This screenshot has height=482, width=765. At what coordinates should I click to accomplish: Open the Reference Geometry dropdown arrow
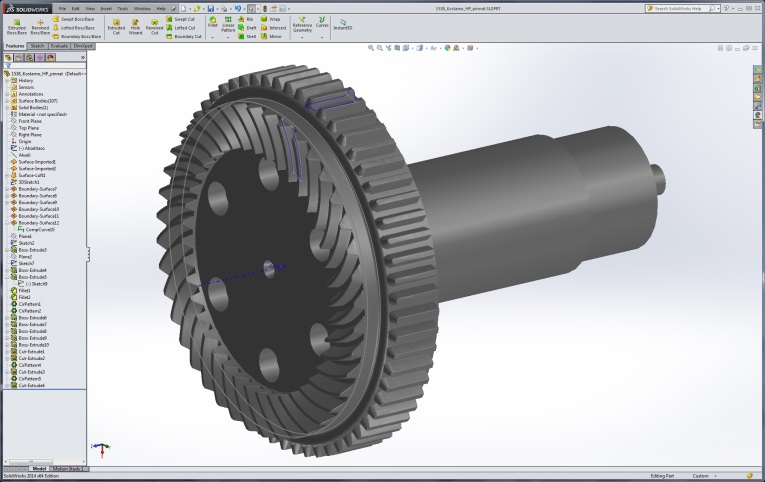(302, 37)
